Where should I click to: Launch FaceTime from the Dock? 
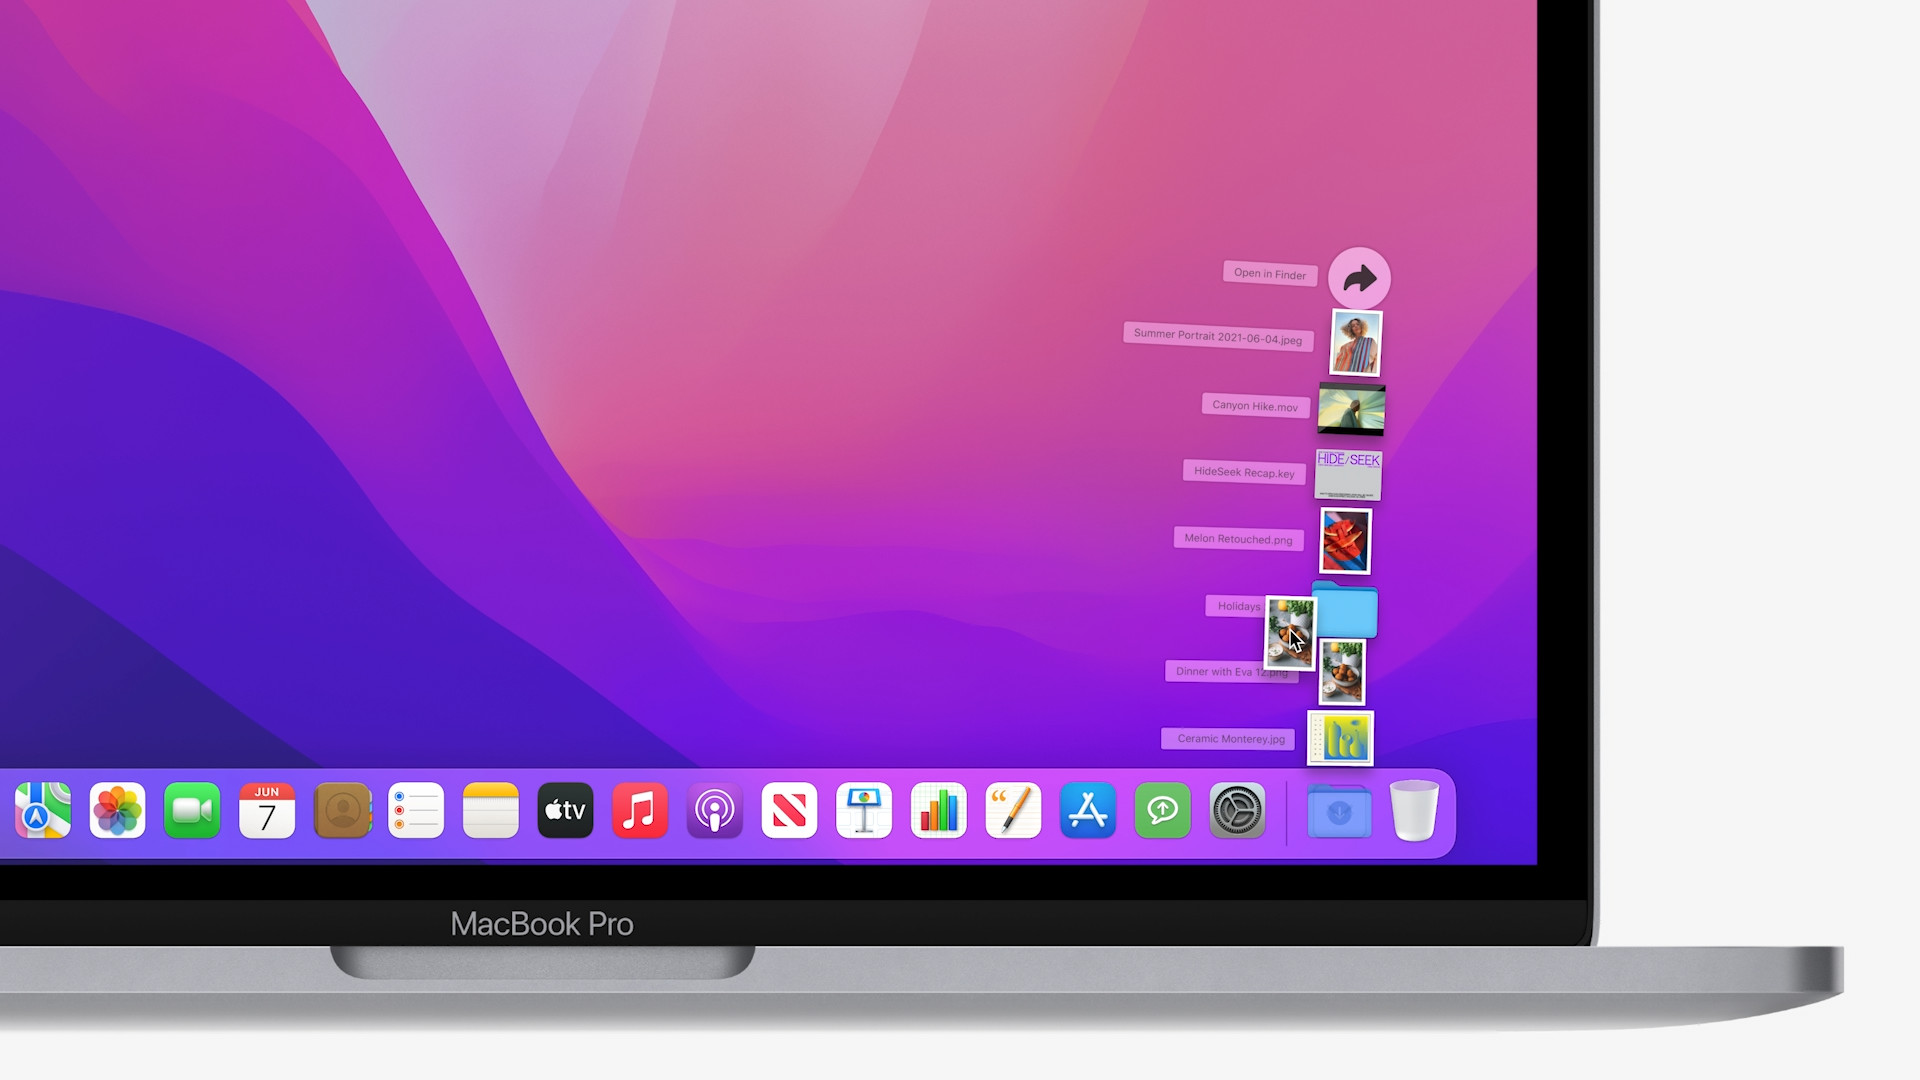(192, 811)
